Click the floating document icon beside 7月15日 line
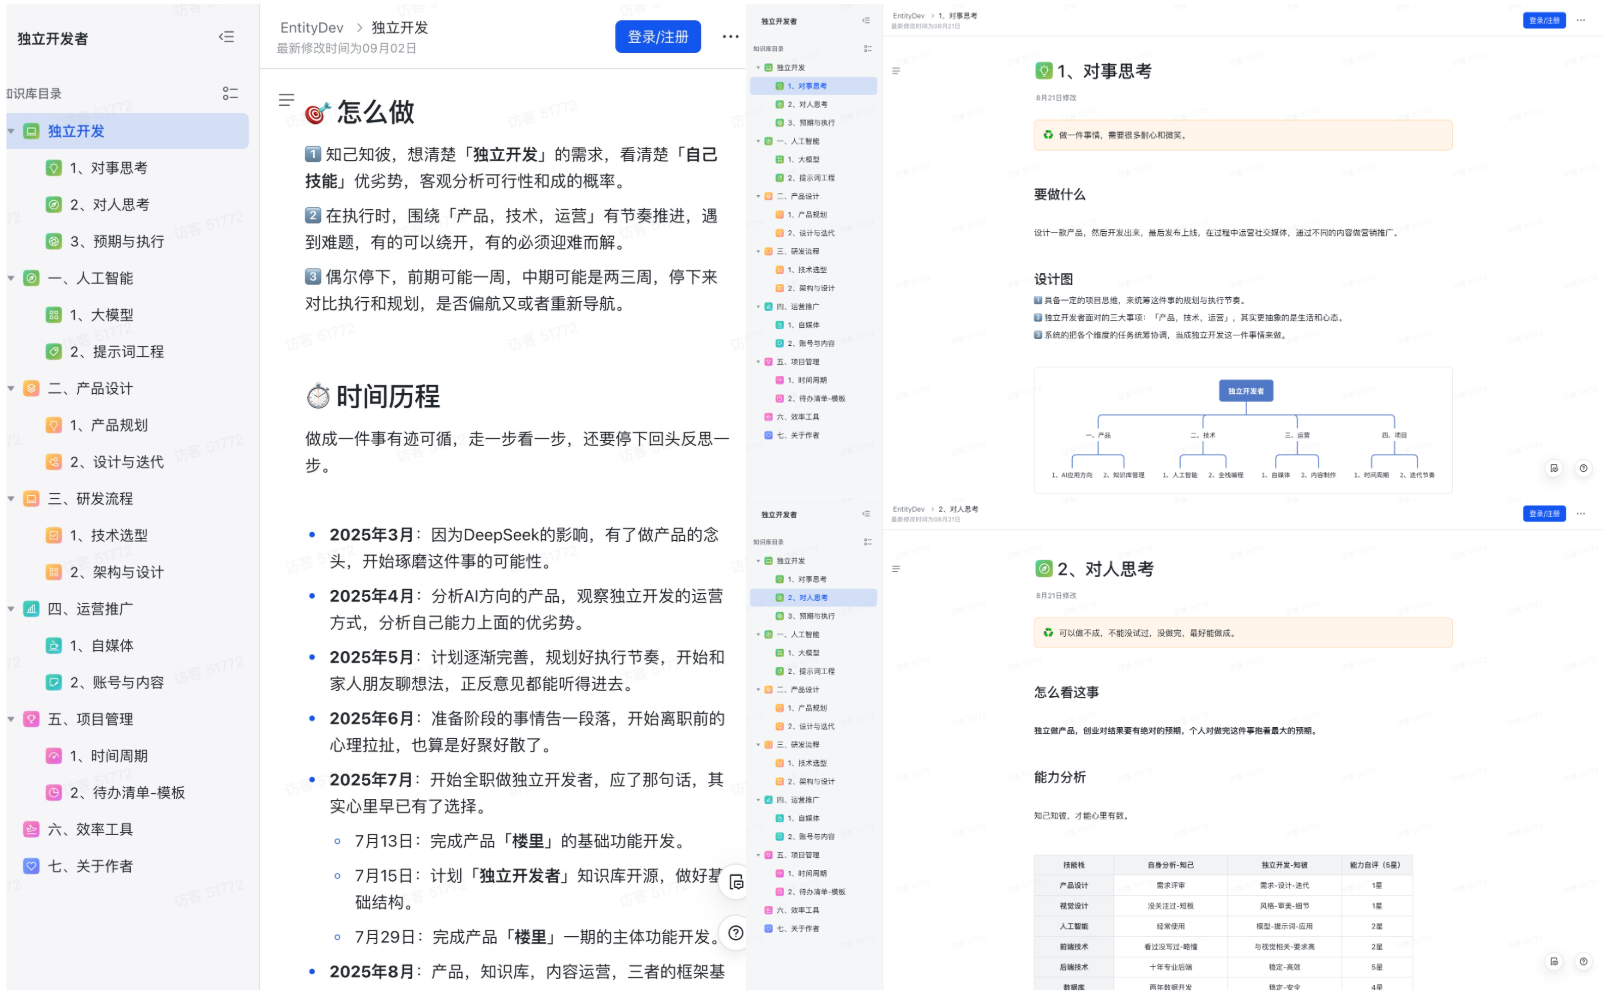Viewport: 1610px width, 994px height. pos(736,882)
